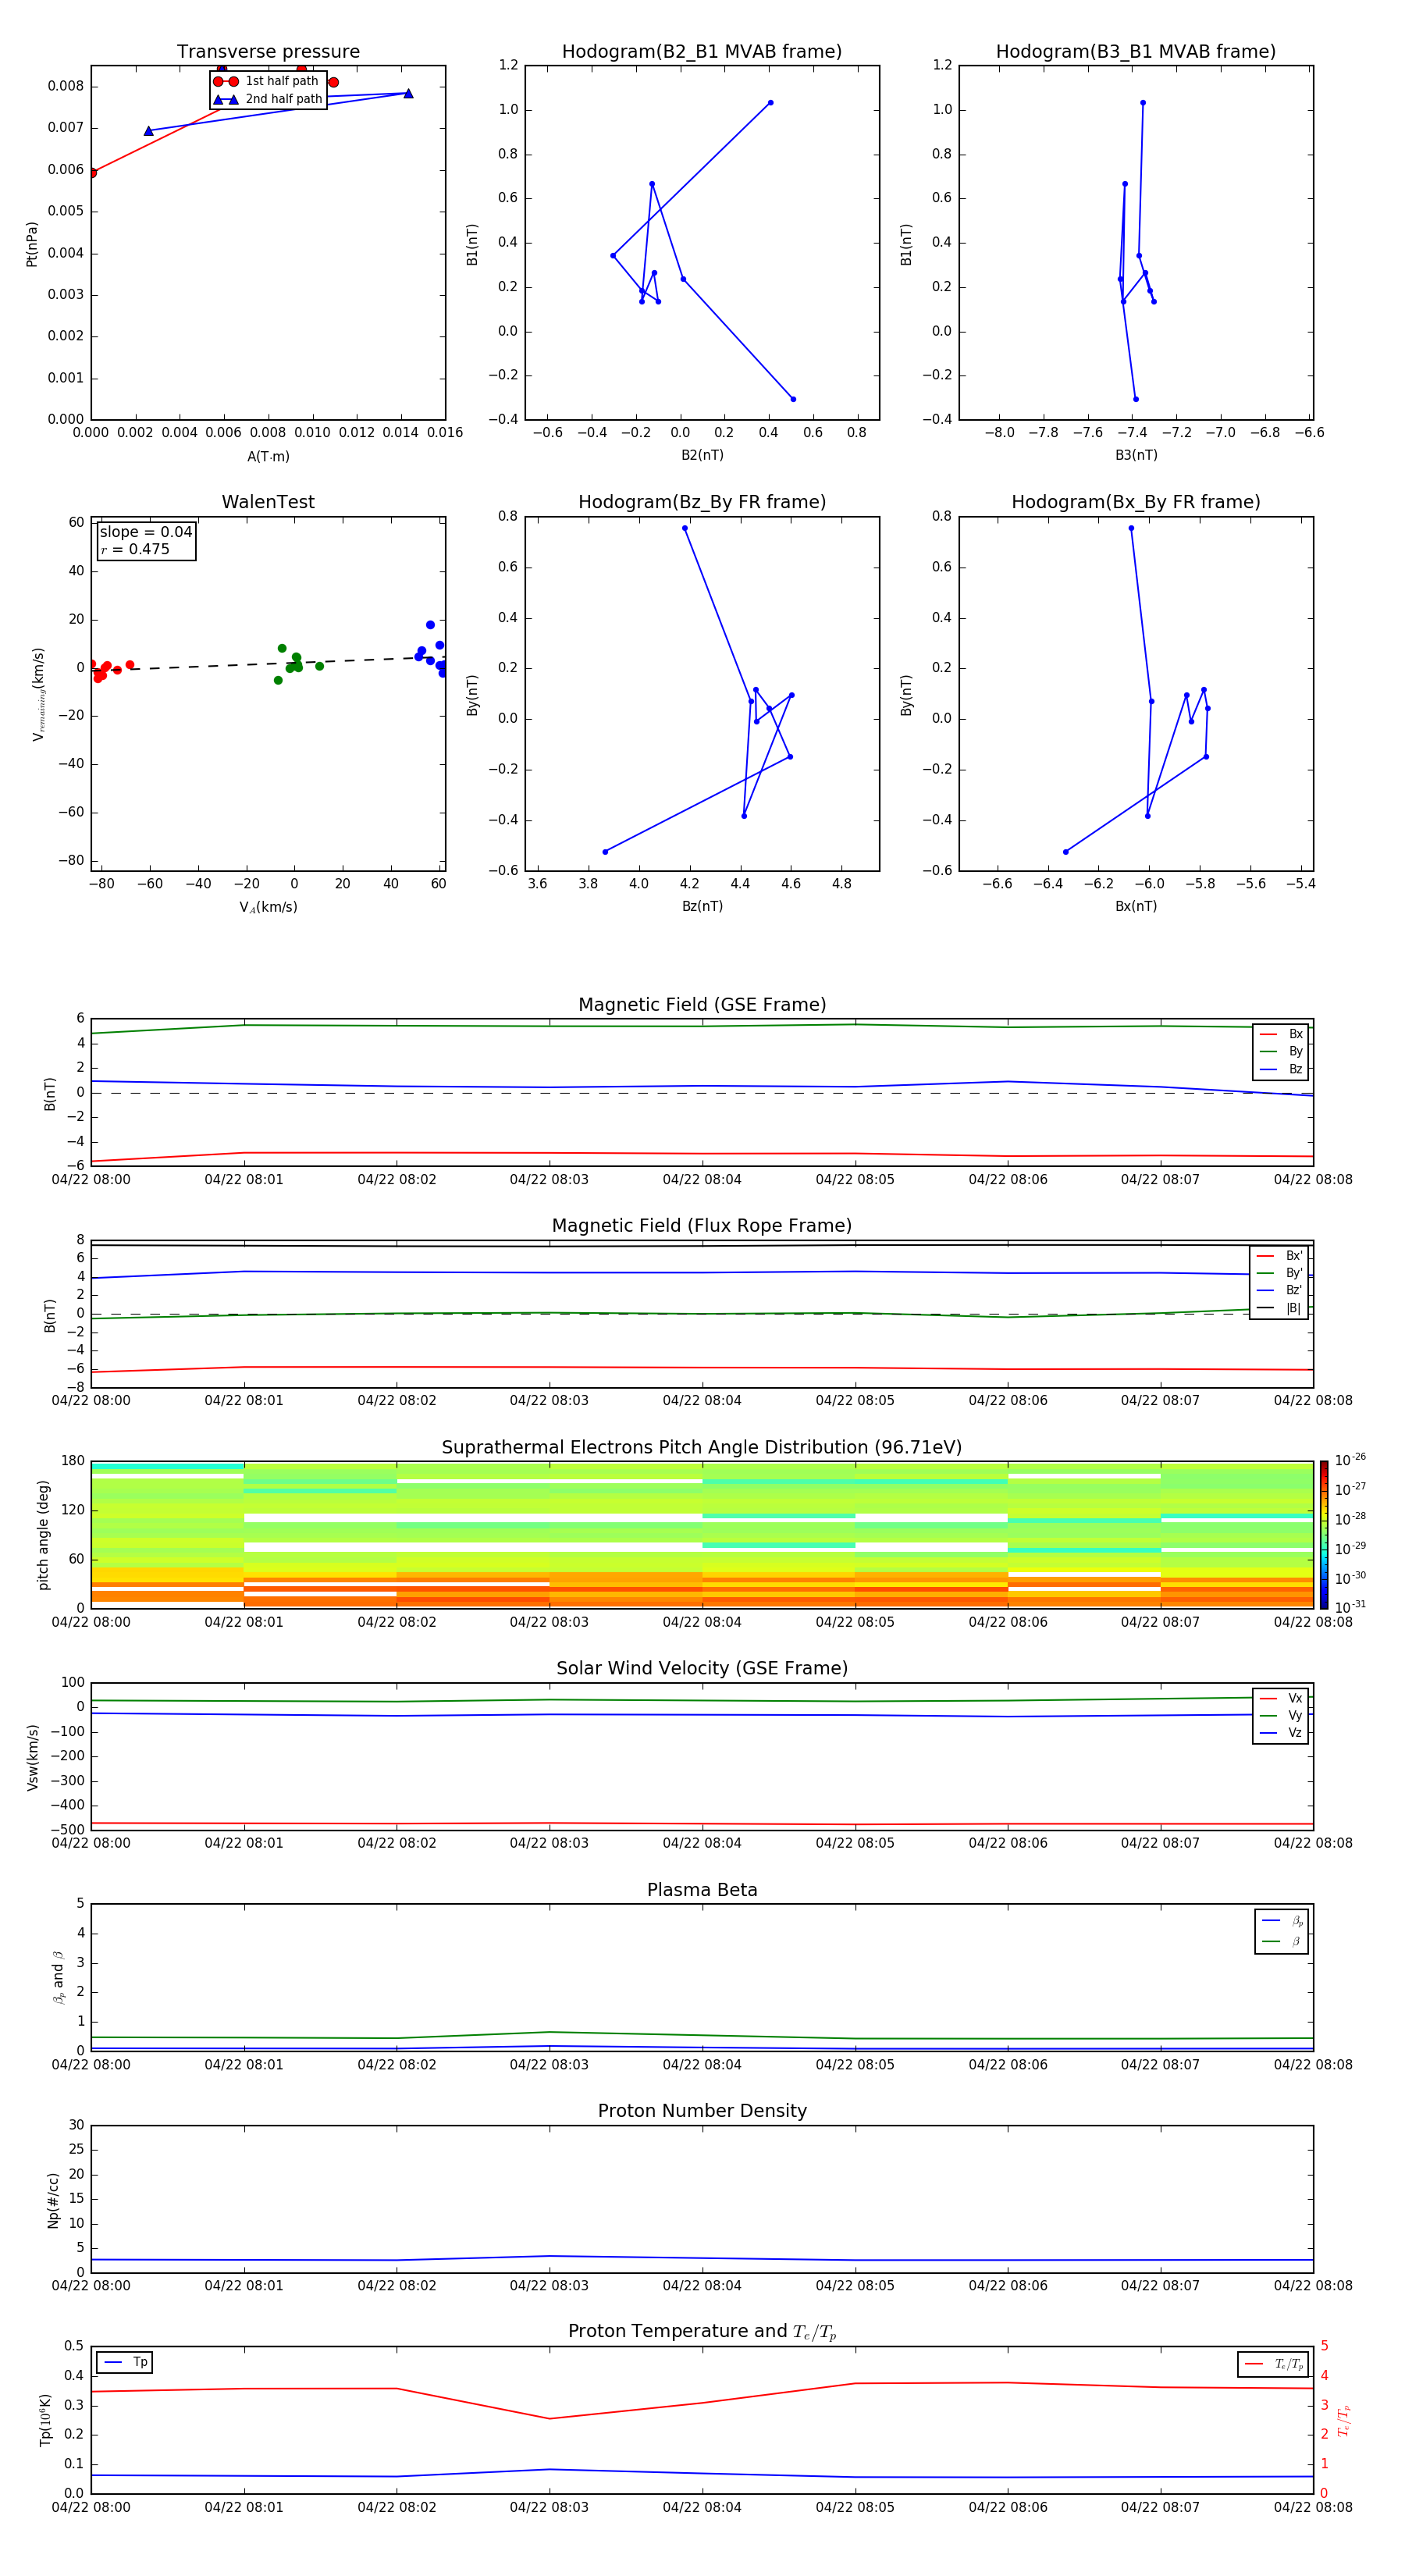Click the "Bx(nT)" x-axis label
Viewport: 1405px width, 2576px height.
1136,907
